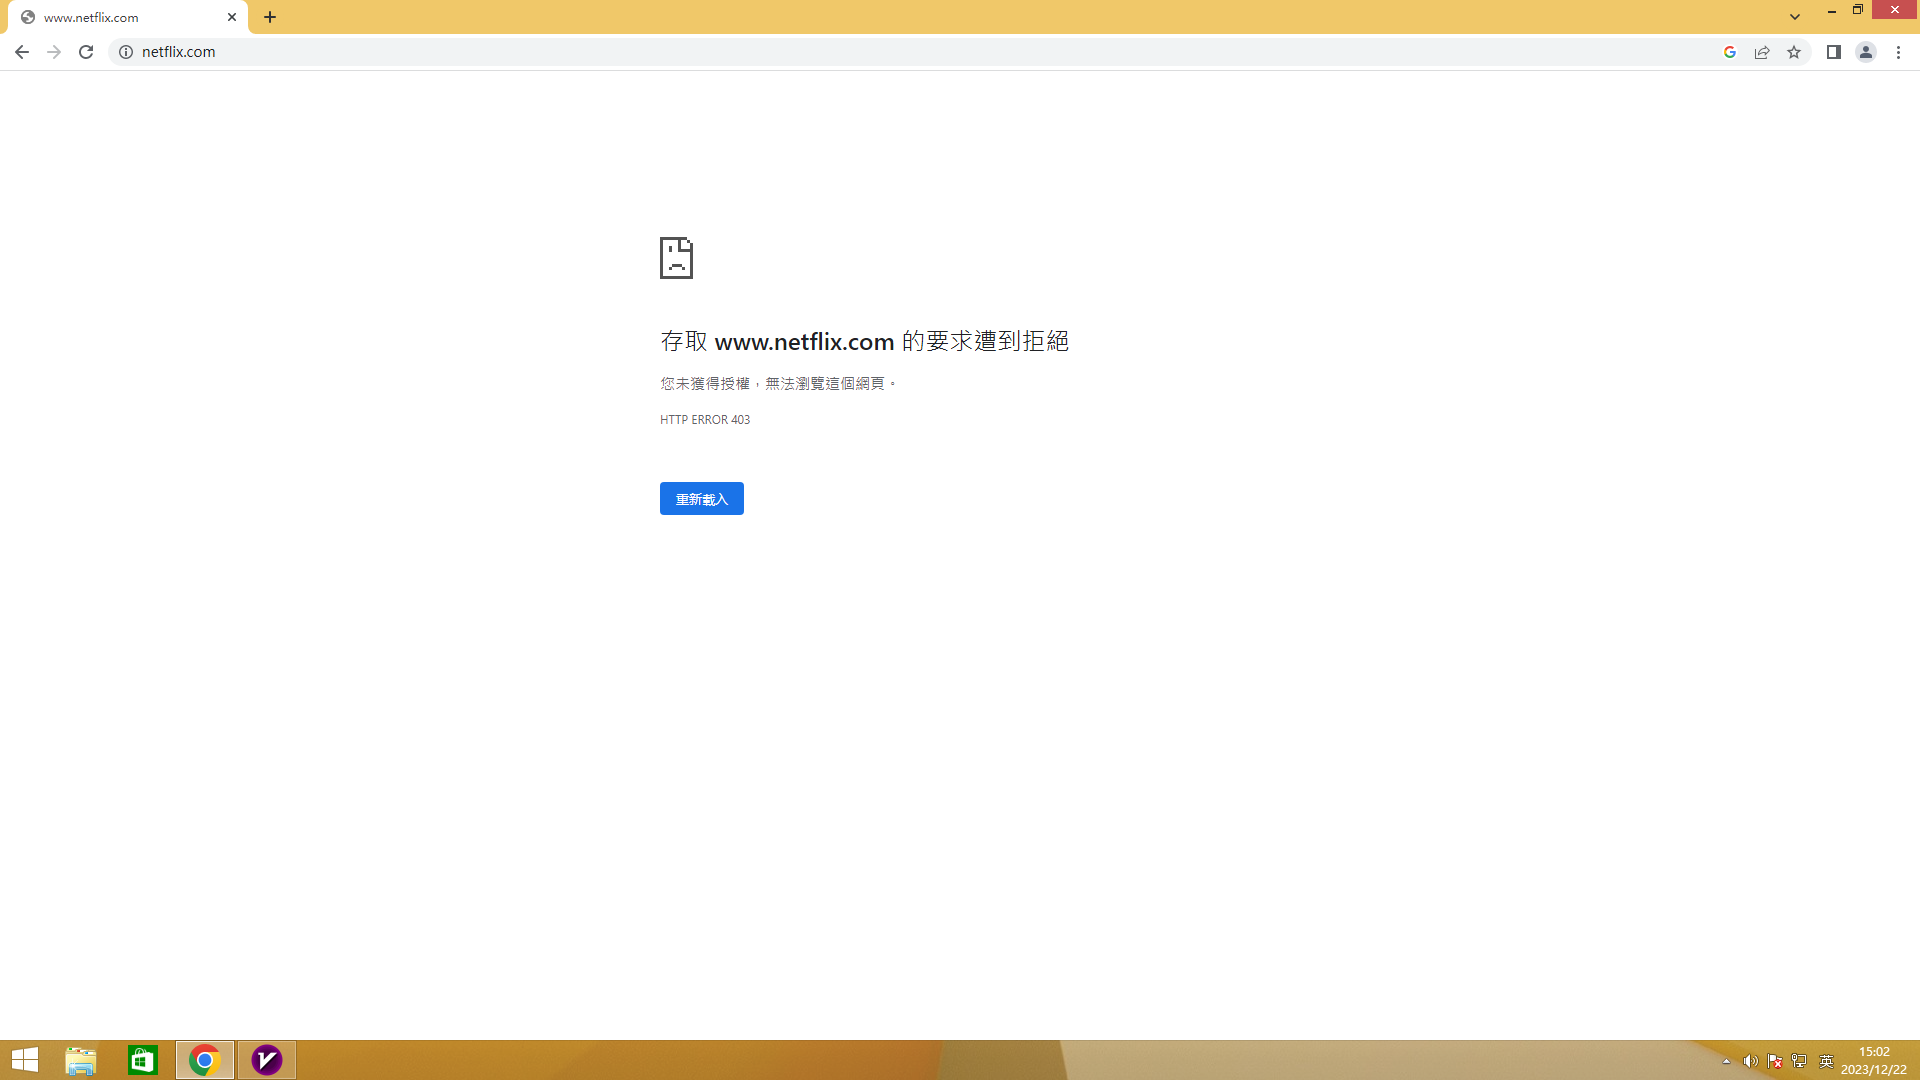Viewport: 1920px width, 1080px height.
Task: Close the www.netflix.com tab
Action: (x=232, y=17)
